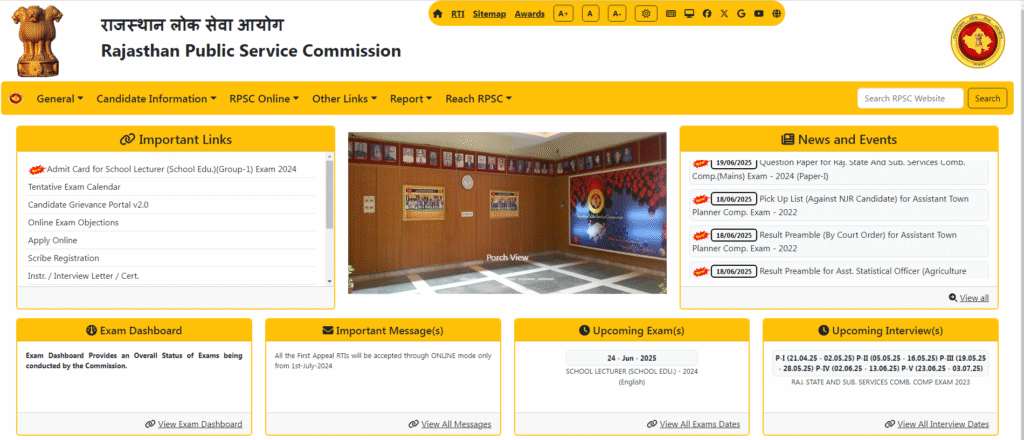Open the RPSC Online dropdown
1024x440 pixels.
tap(264, 99)
